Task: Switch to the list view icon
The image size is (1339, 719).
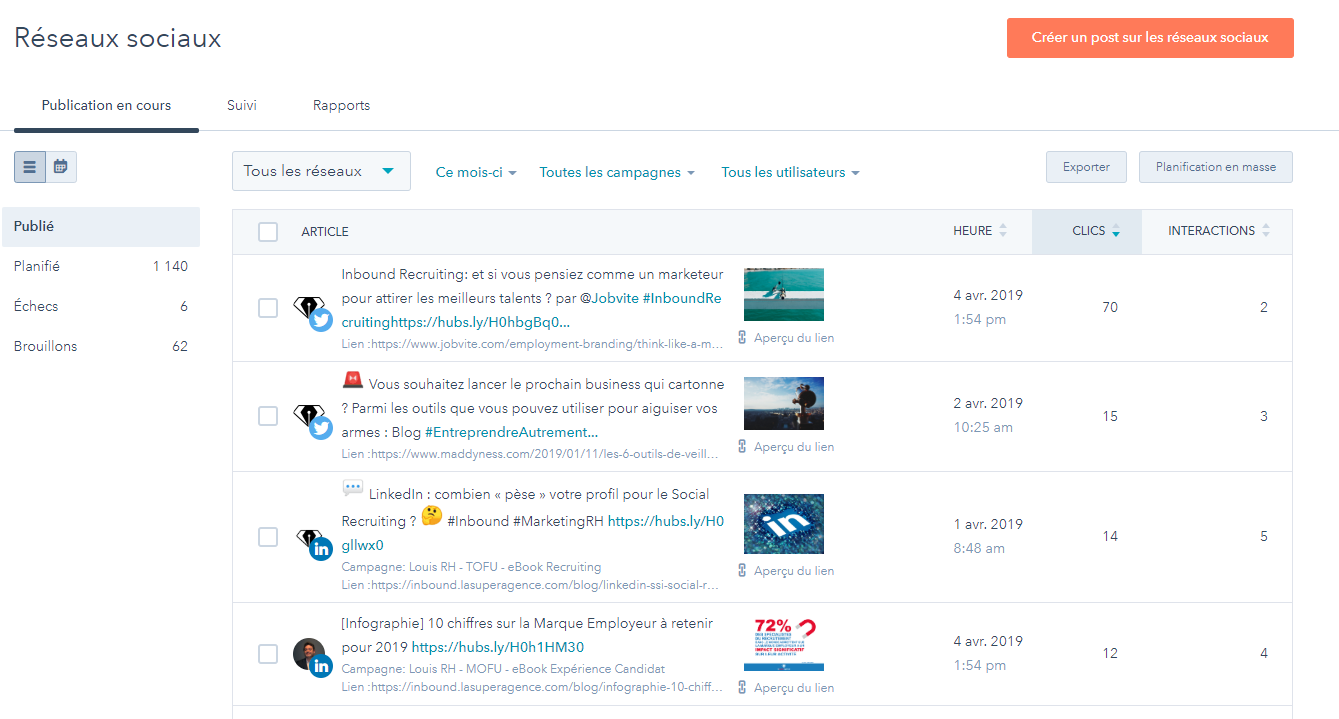Action: point(30,167)
